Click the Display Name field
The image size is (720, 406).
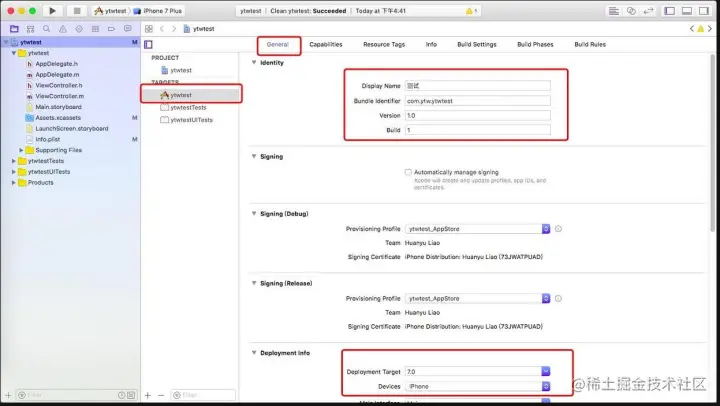[x=478, y=86]
